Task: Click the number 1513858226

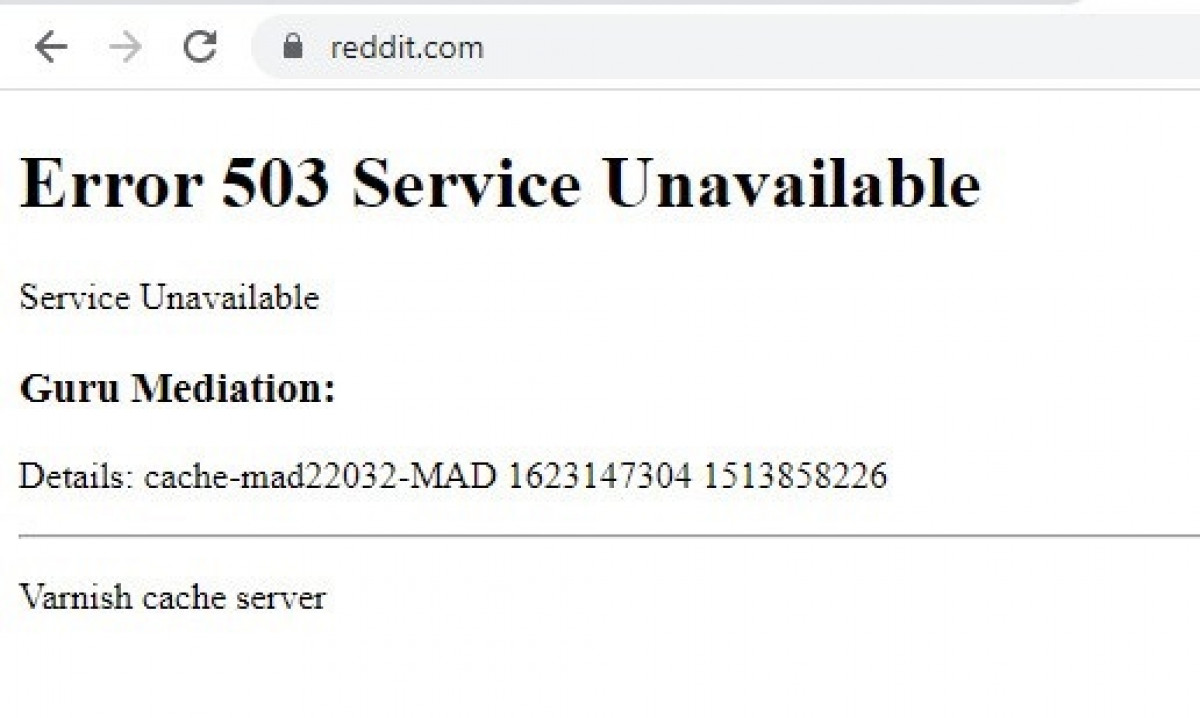Action: (x=795, y=475)
